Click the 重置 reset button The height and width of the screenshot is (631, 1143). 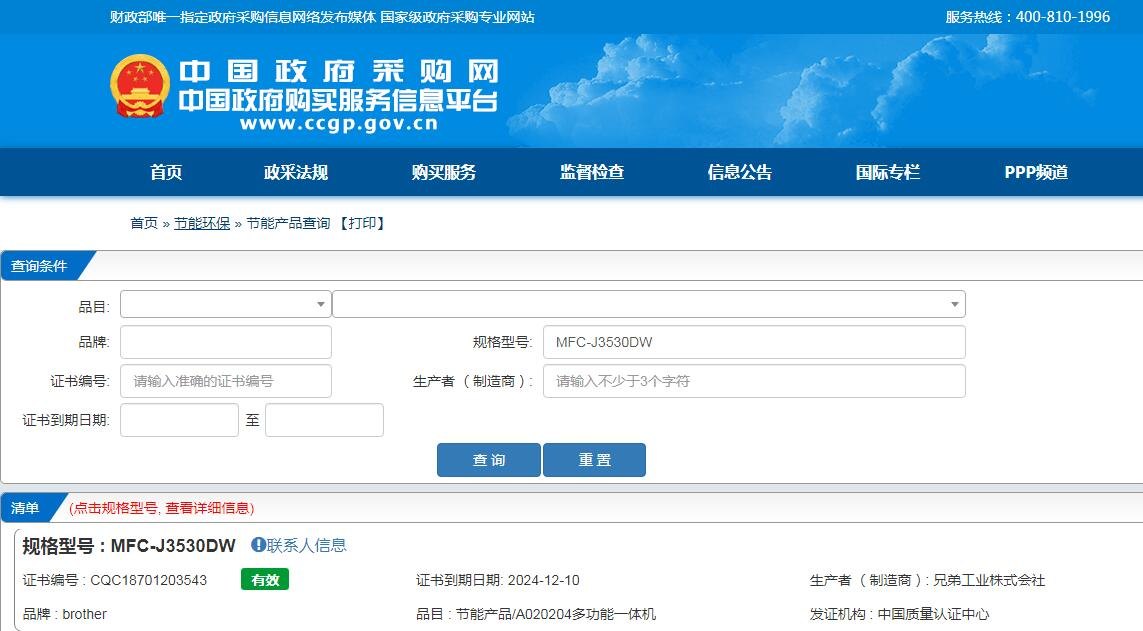pyautogui.click(x=594, y=460)
